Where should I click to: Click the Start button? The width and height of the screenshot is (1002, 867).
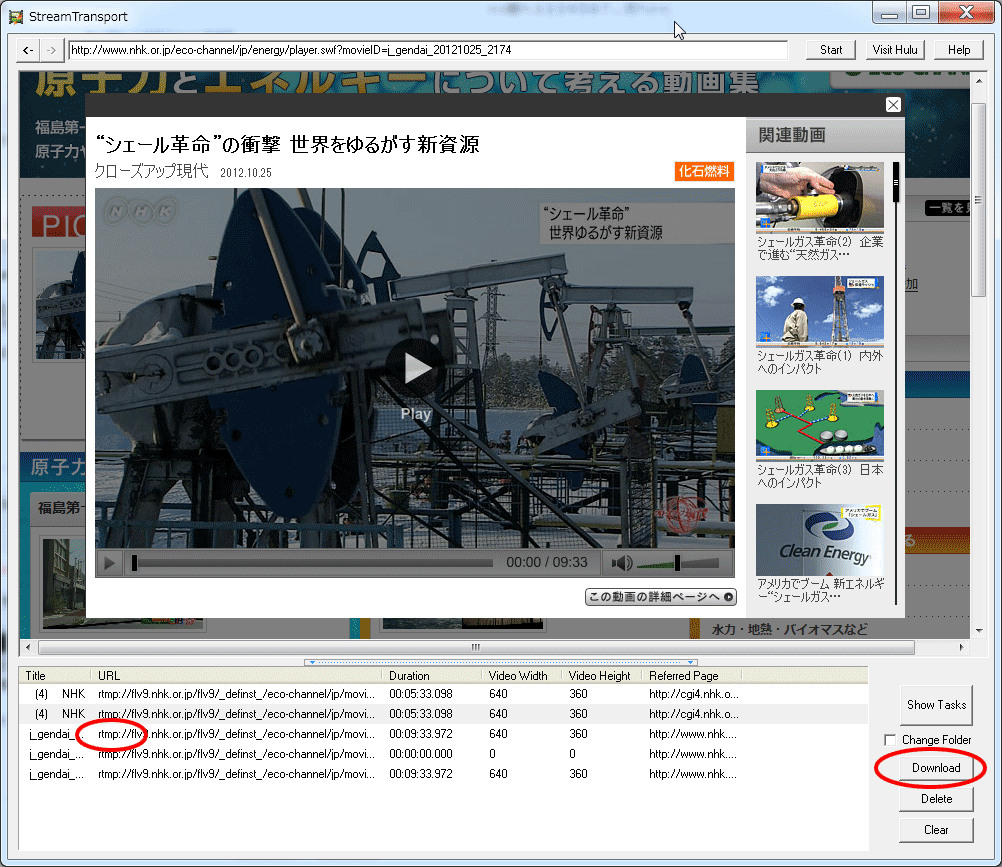pyautogui.click(x=831, y=50)
